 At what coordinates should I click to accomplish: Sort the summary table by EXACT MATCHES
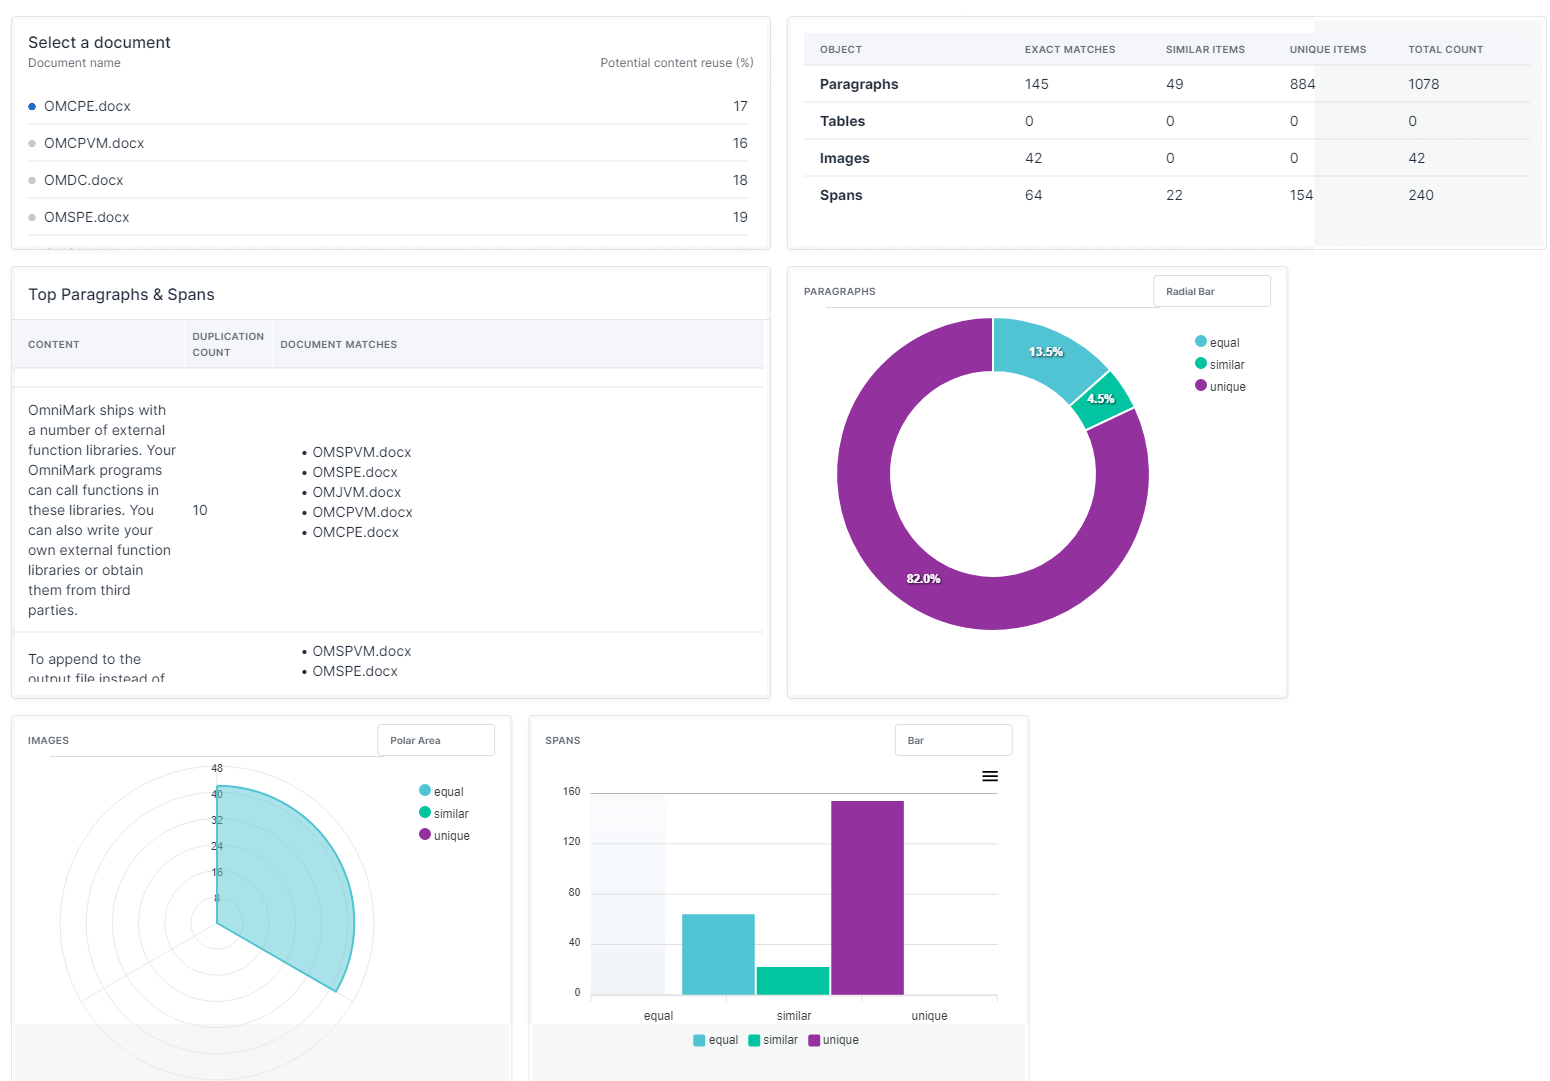pyautogui.click(x=1070, y=49)
